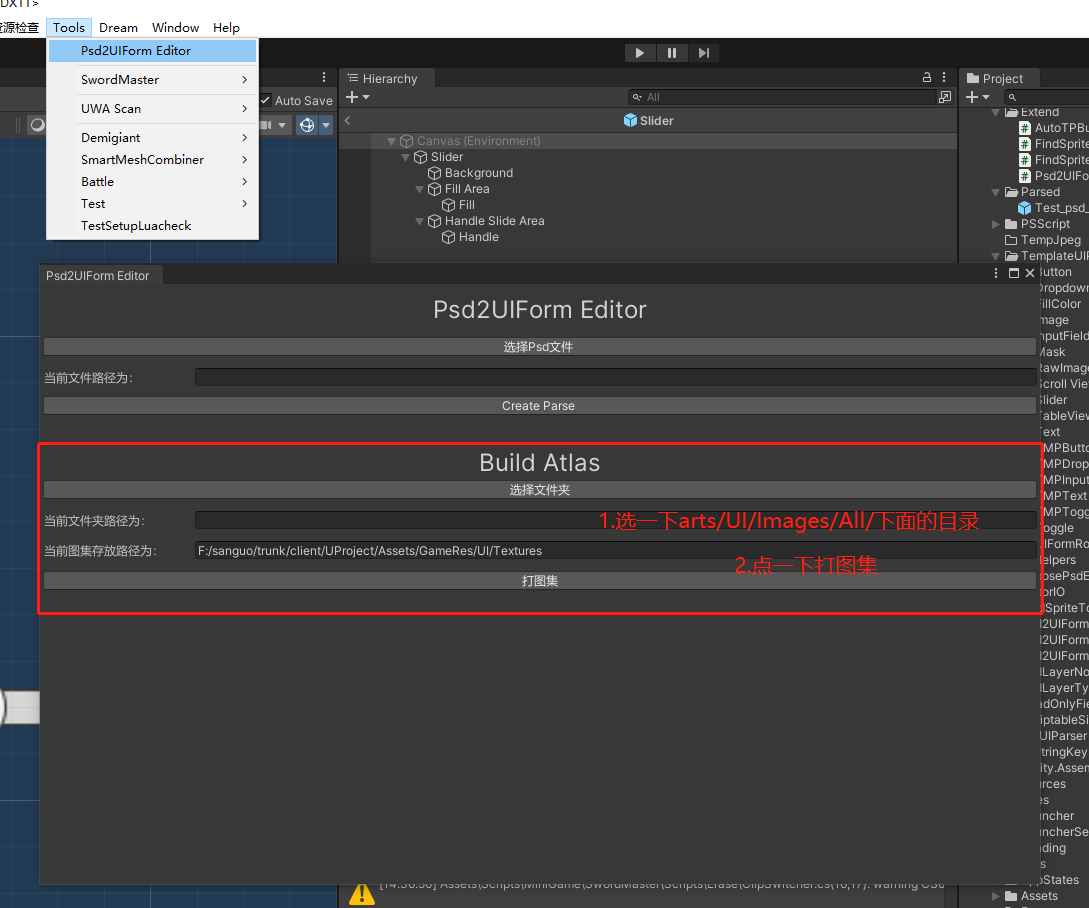The width and height of the screenshot is (1089, 908).
Task: Open the SmartMeshCombiner submenu
Action: point(152,160)
